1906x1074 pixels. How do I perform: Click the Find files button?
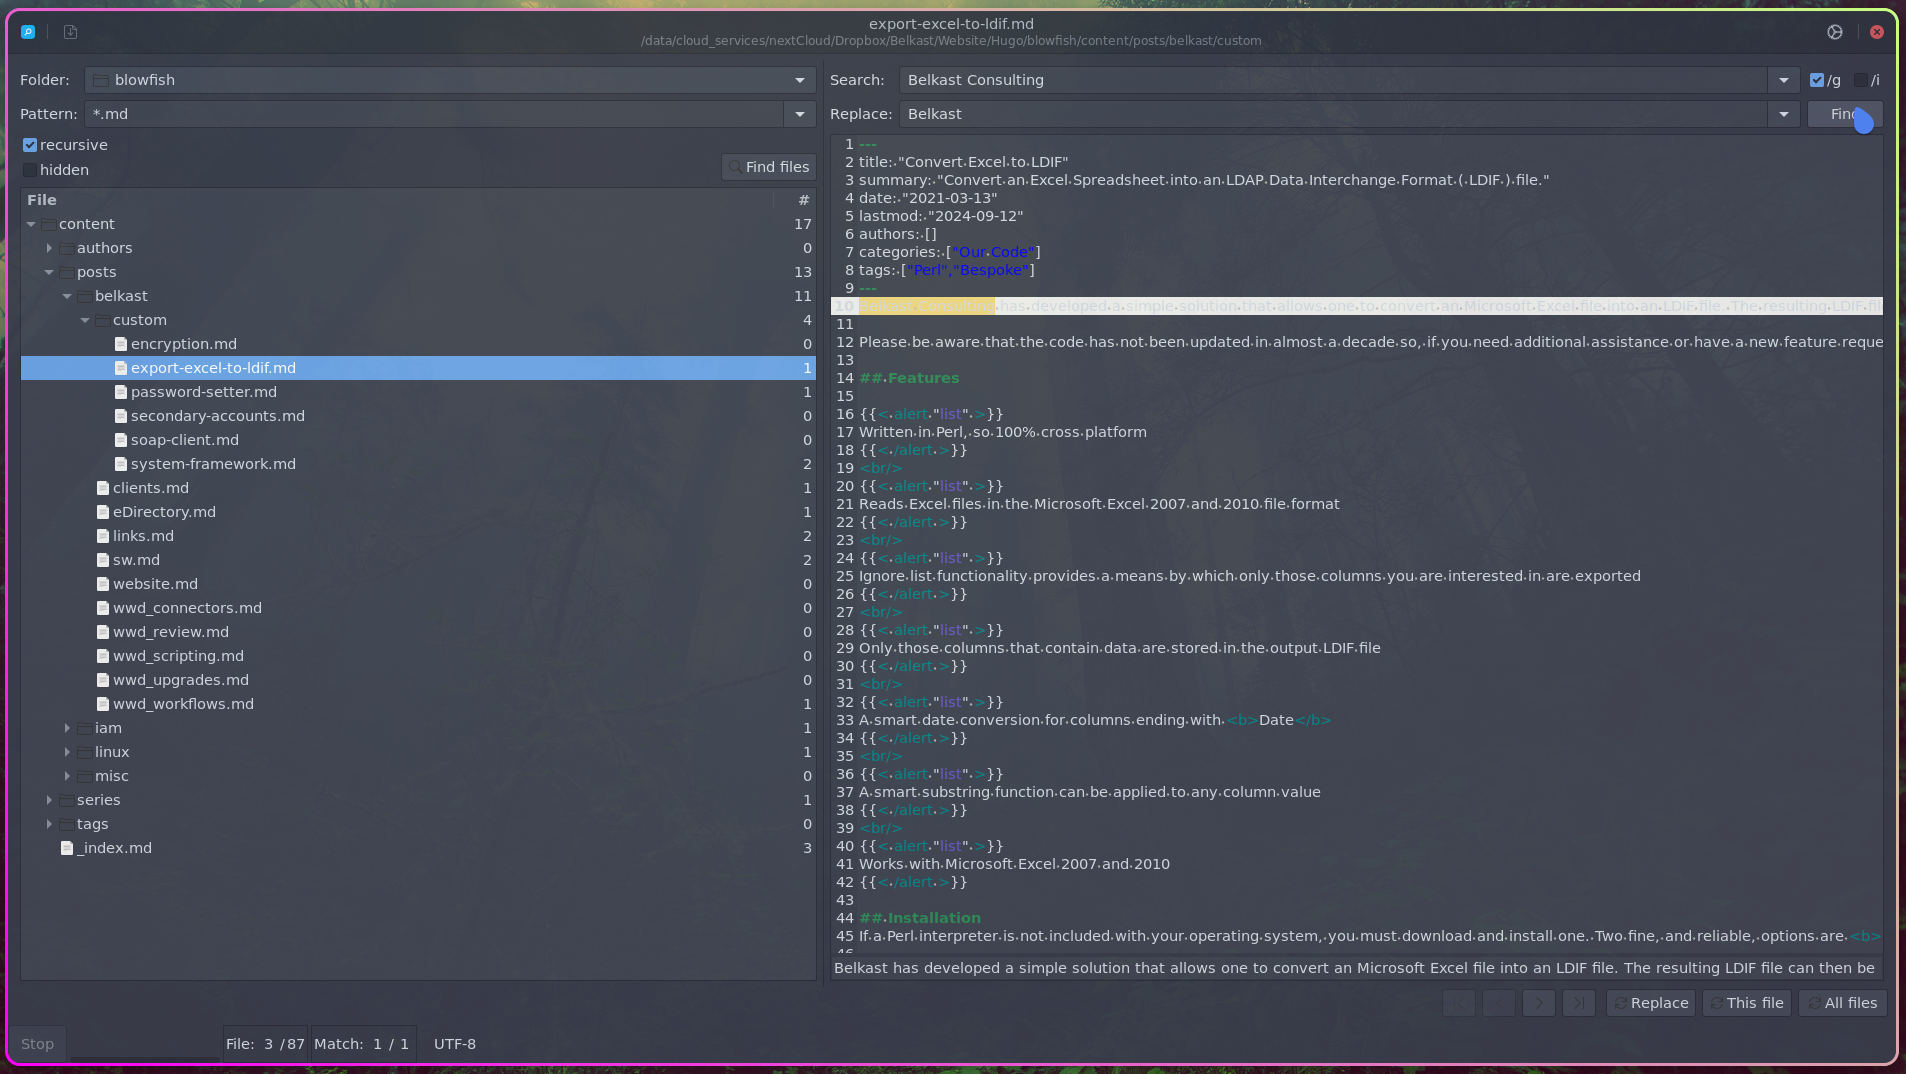tap(769, 167)
